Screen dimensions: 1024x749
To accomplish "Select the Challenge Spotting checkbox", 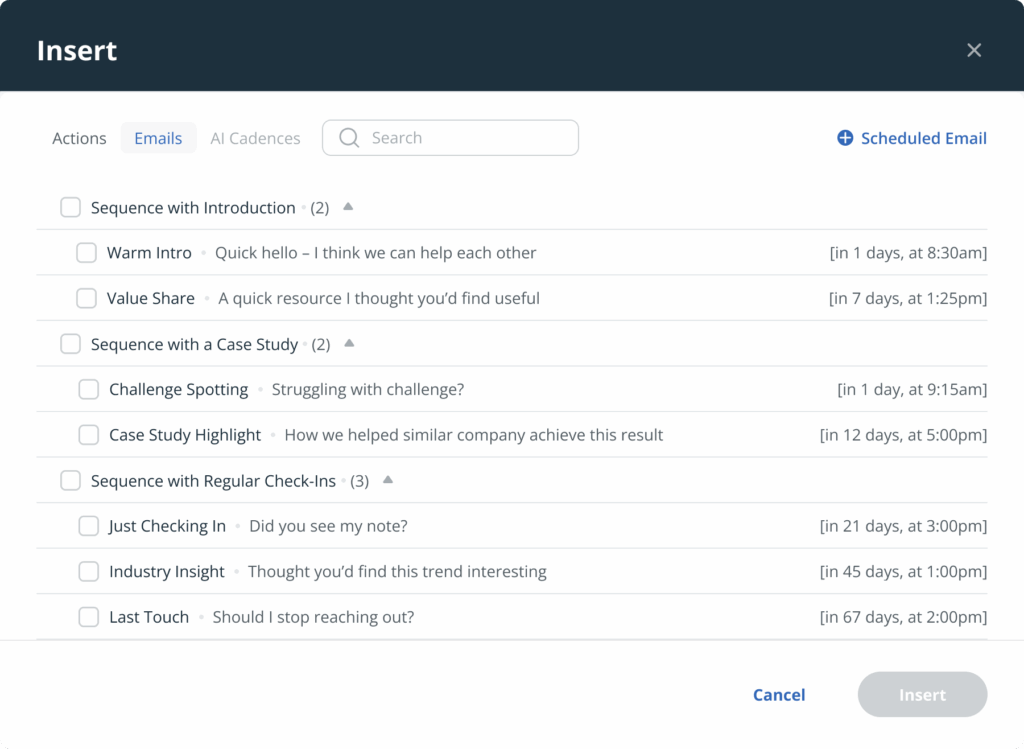I will [88, 389].
